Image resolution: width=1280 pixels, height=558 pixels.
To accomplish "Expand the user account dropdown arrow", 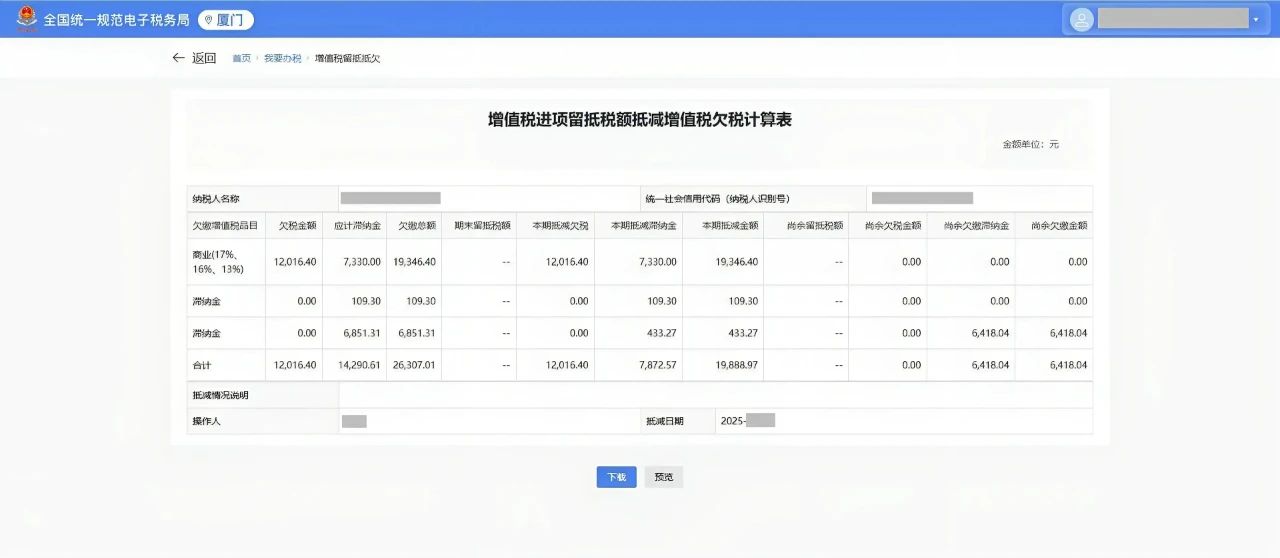I will pos(1255,20).
